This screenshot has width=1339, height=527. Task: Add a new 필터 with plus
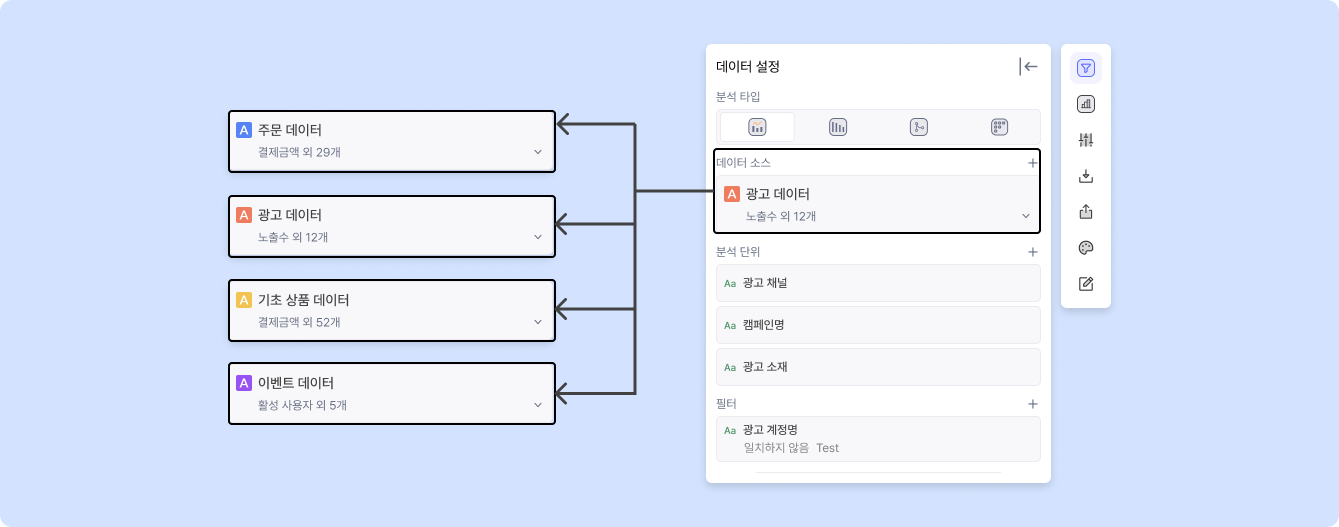tap(1032, 404)
